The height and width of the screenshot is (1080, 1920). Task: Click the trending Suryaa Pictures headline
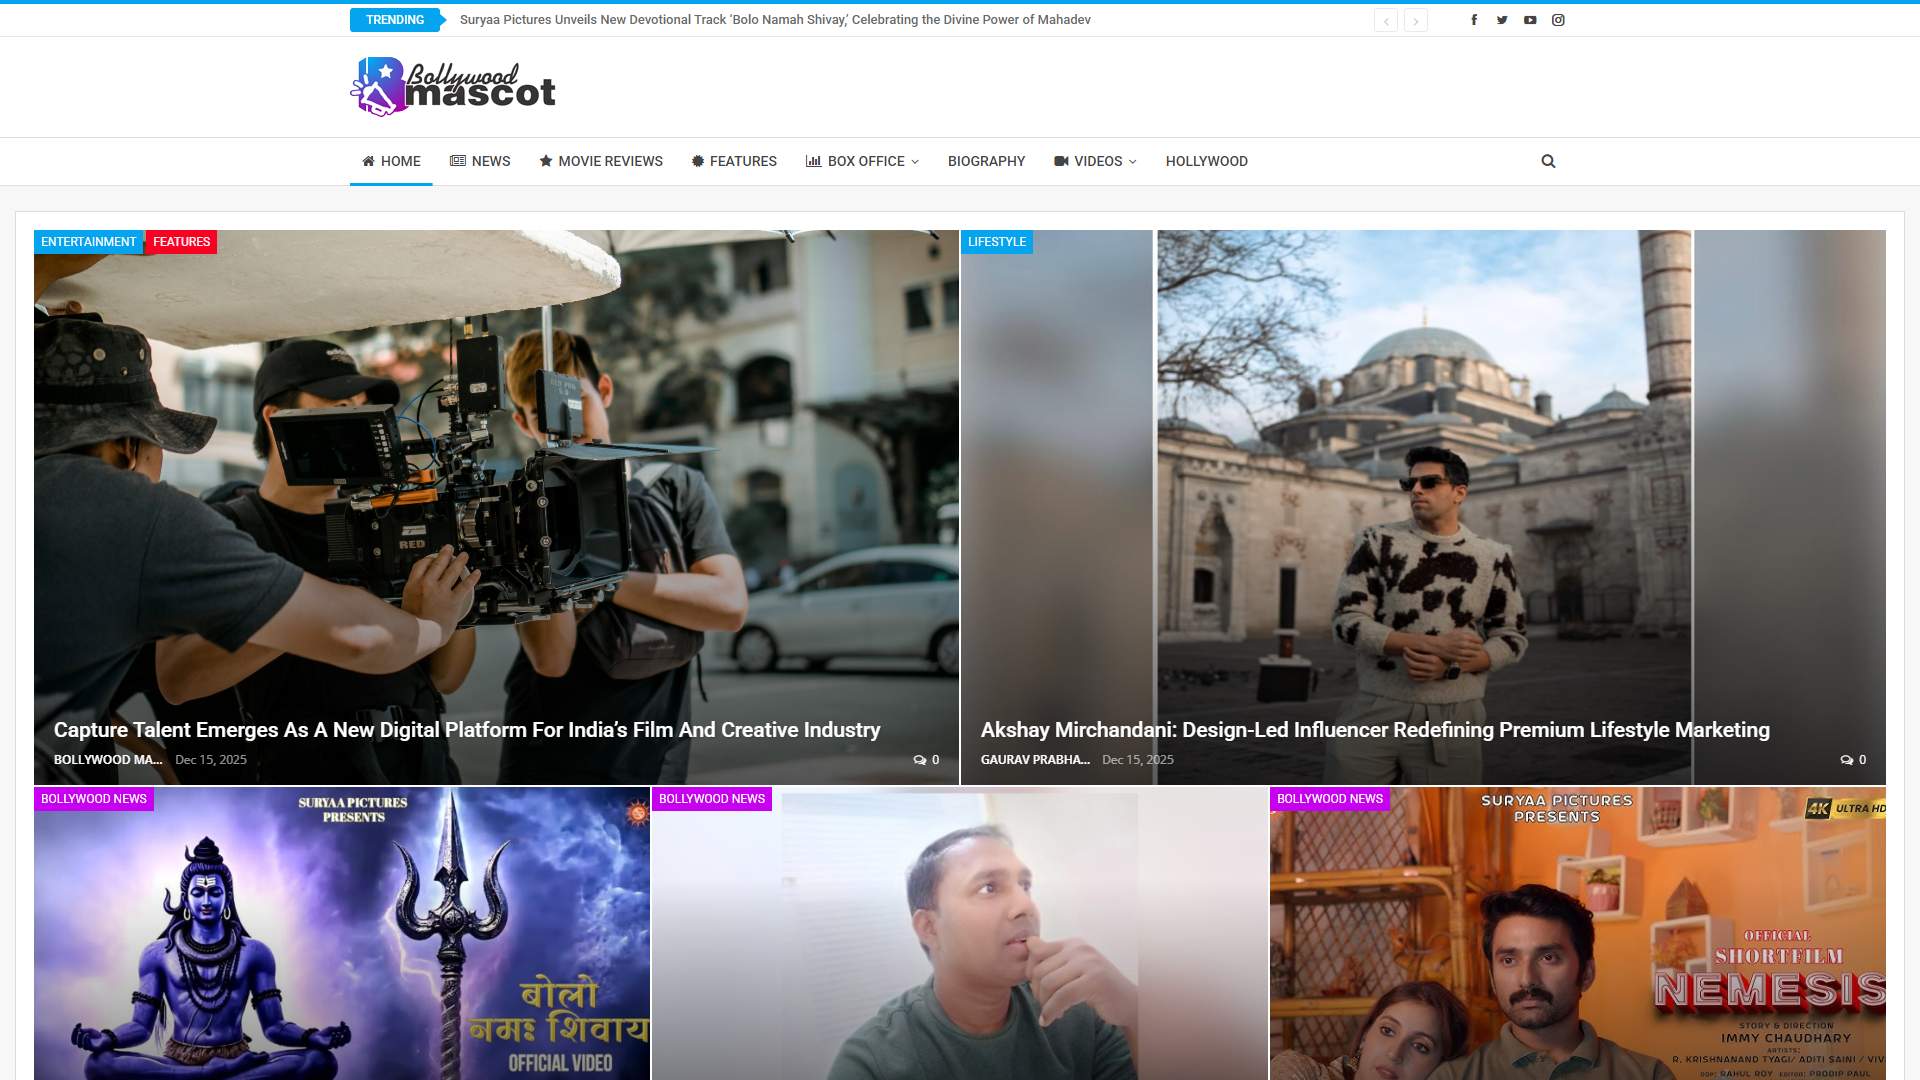[775, 20]
